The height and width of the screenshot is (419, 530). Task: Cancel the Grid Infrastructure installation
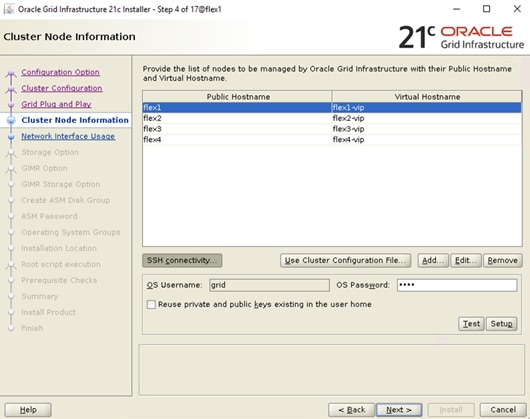click(503, 410)
